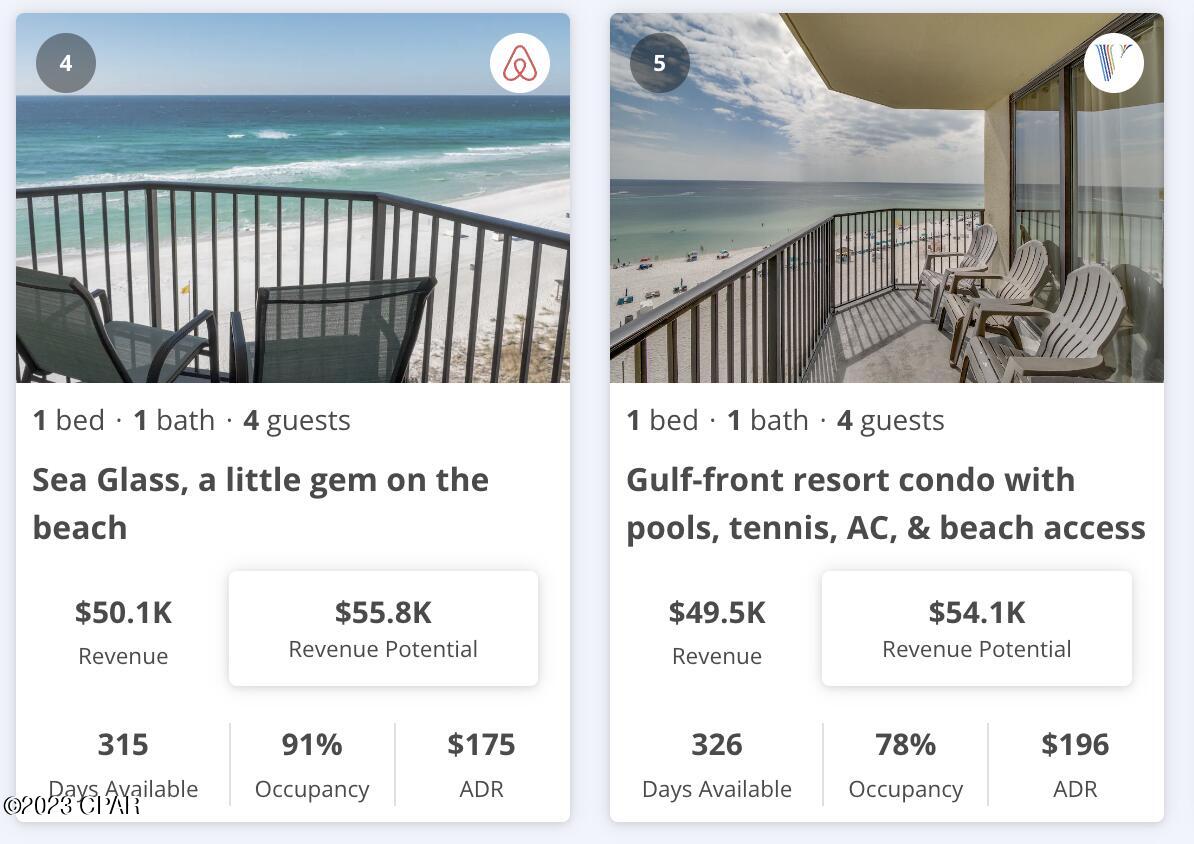Screen dimensions: 1194x844
Task: Click the Vrbo logo on Gulf-front condo listing
Action: click(x=1114, y=62)
